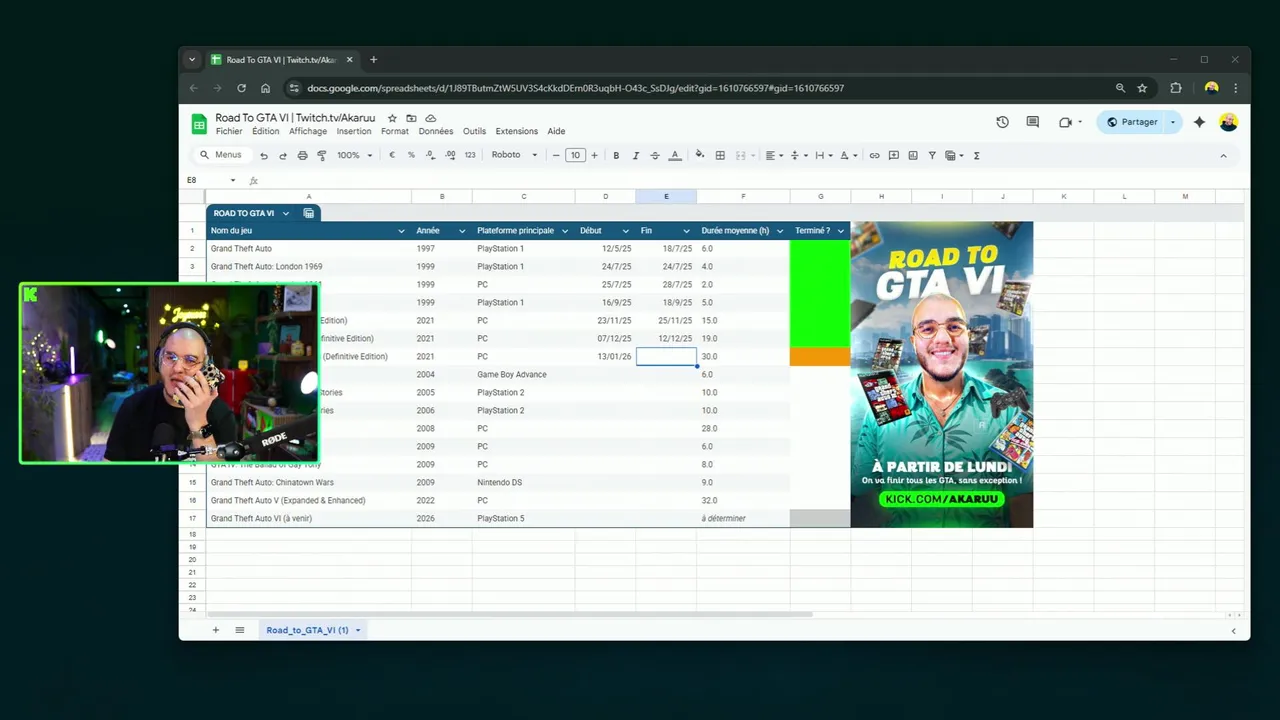1280x720 pixels.
Task: Open the Outils menu
Action: (x=475, y=131)
